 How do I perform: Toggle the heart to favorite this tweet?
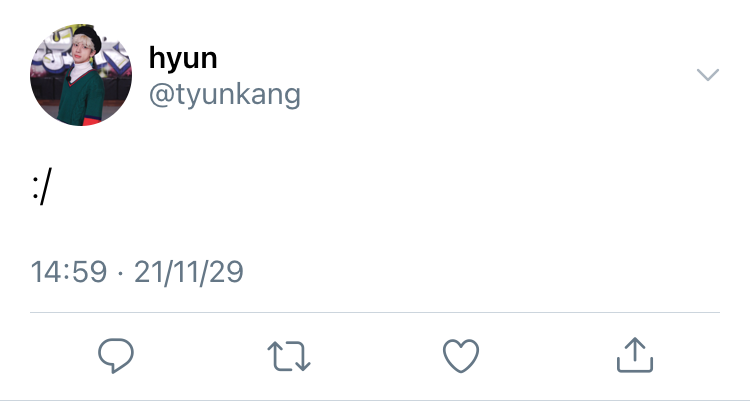tap(461, 356)
